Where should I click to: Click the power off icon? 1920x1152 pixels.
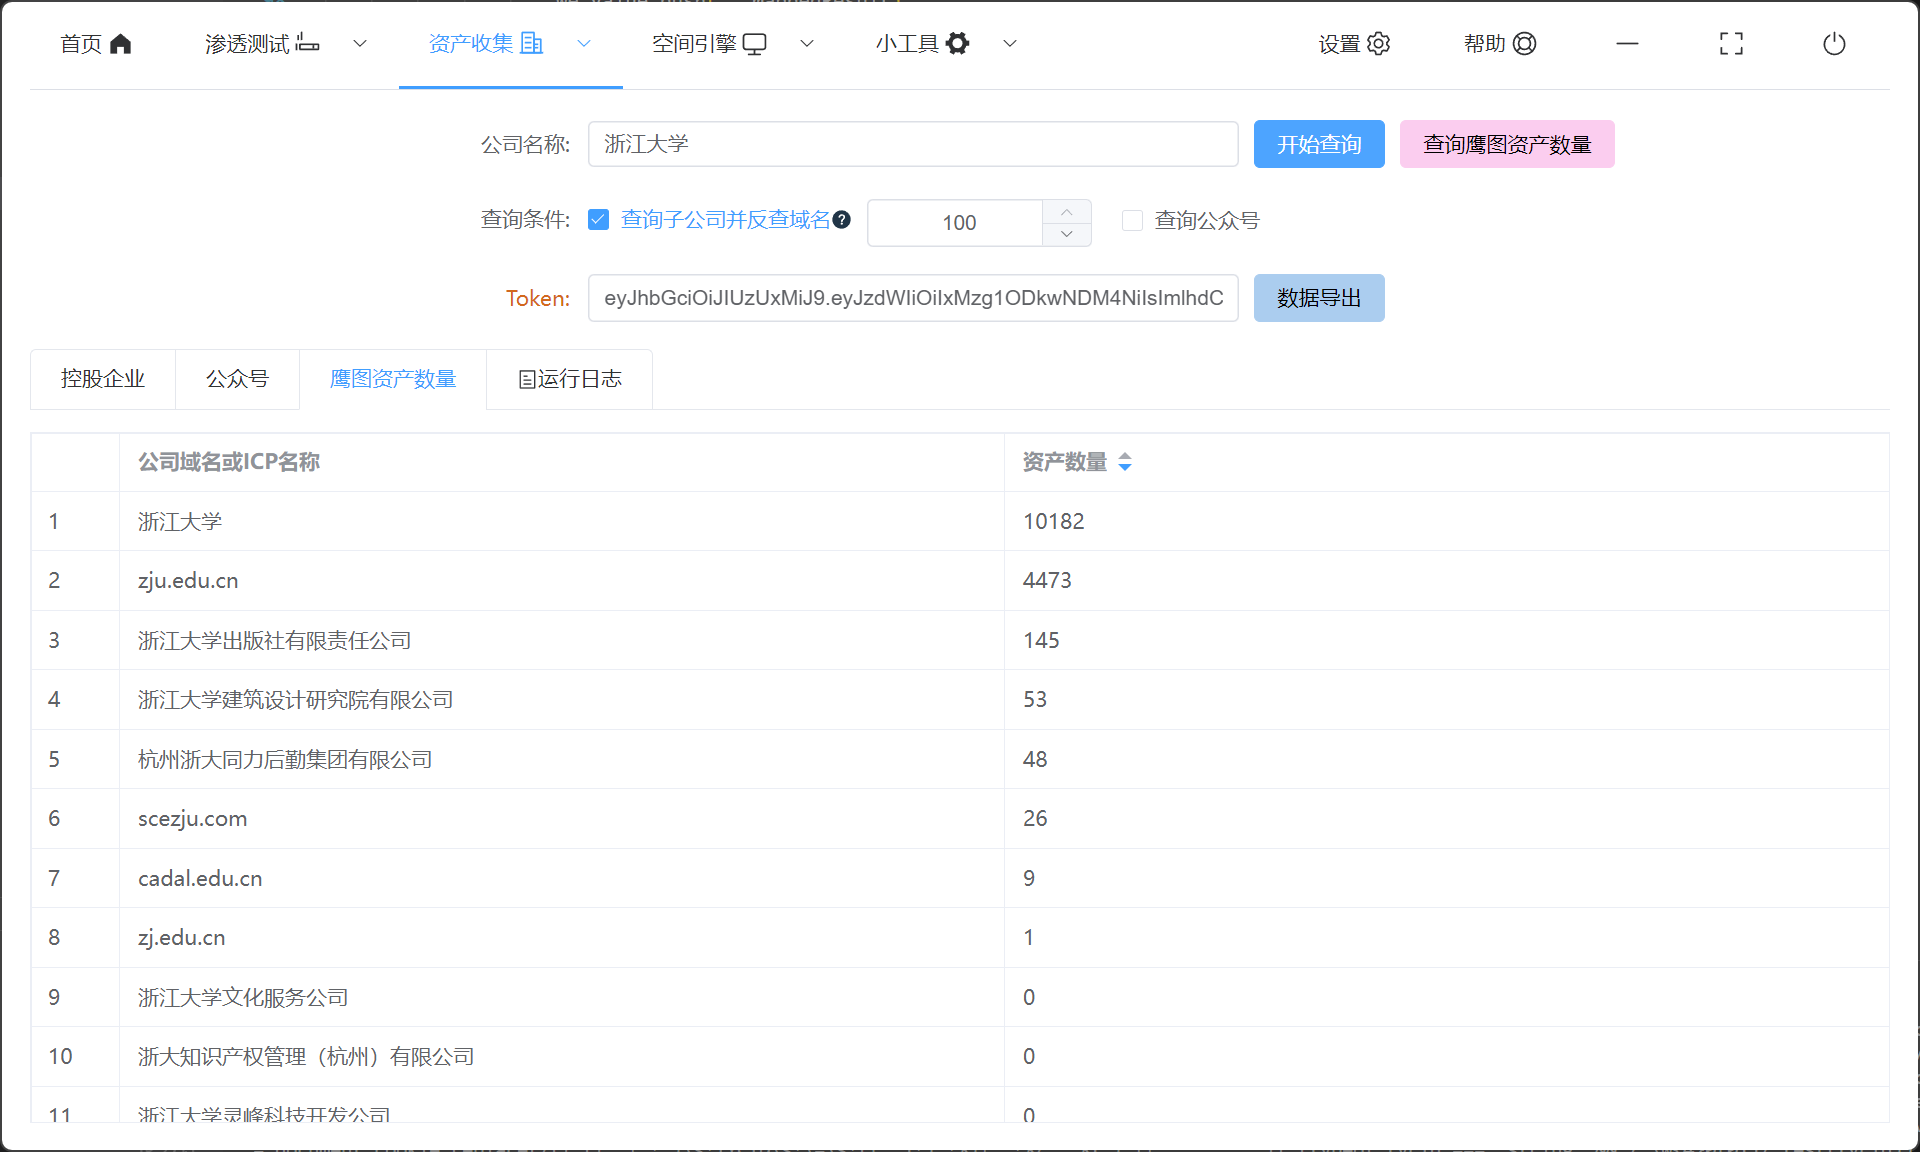(1834, 44)
